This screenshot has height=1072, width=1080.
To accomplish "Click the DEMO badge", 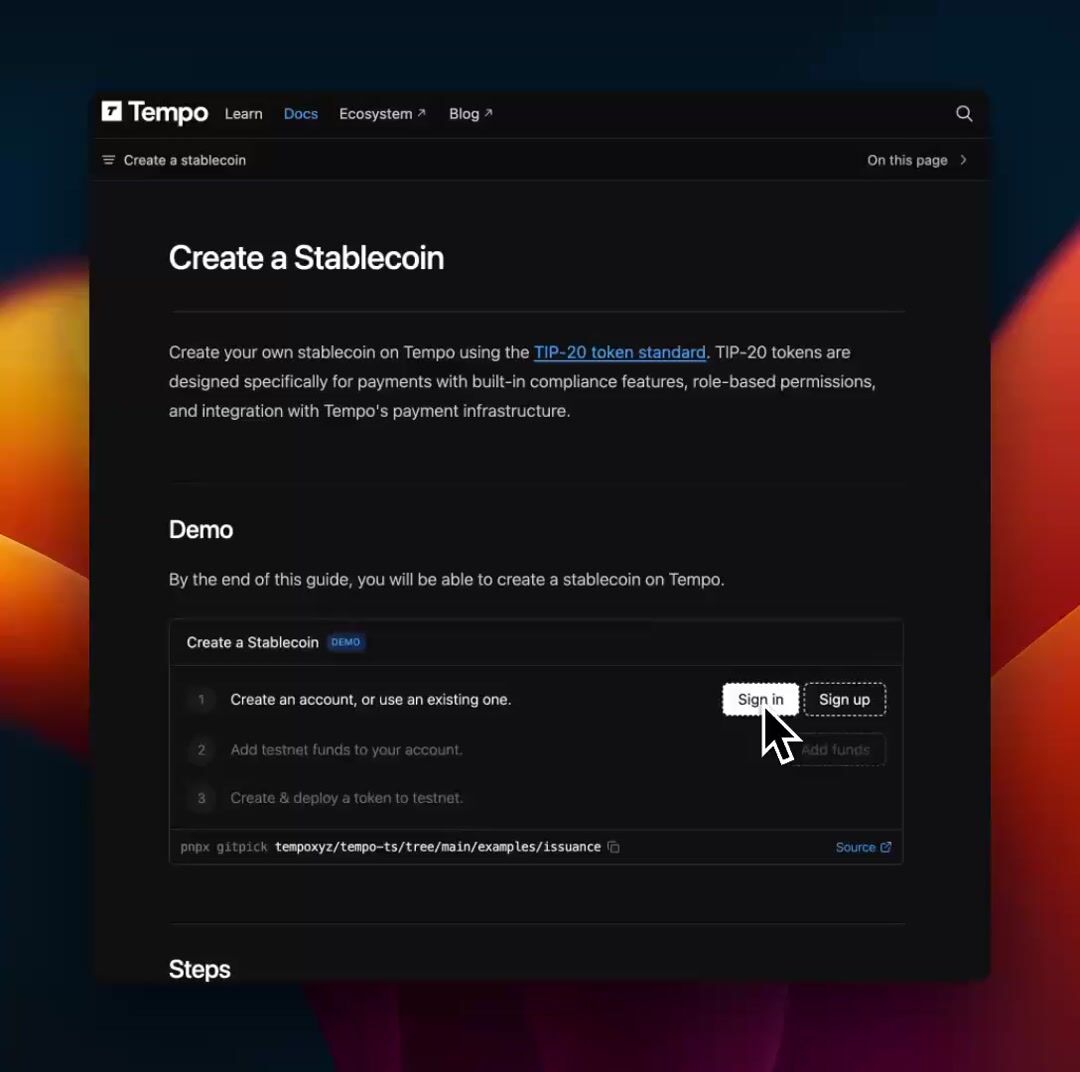I will (x=345, y=642).
